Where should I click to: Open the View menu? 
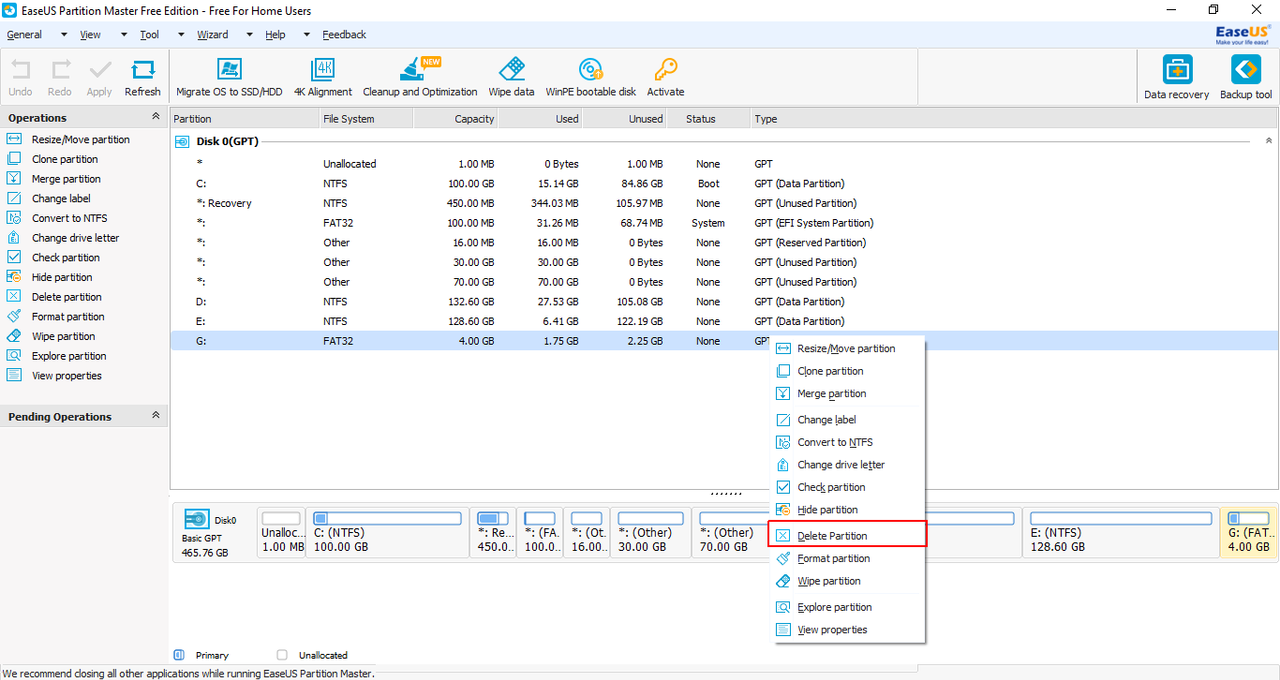pos(90,34)
